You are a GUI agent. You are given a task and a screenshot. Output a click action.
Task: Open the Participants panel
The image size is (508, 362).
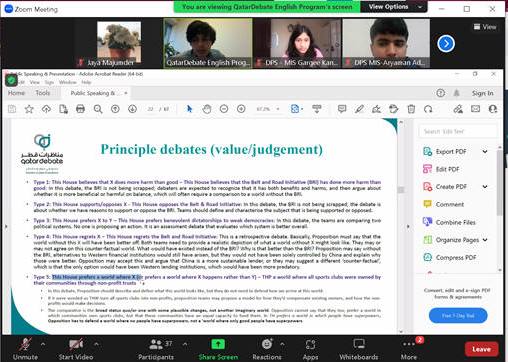(156, 344)
